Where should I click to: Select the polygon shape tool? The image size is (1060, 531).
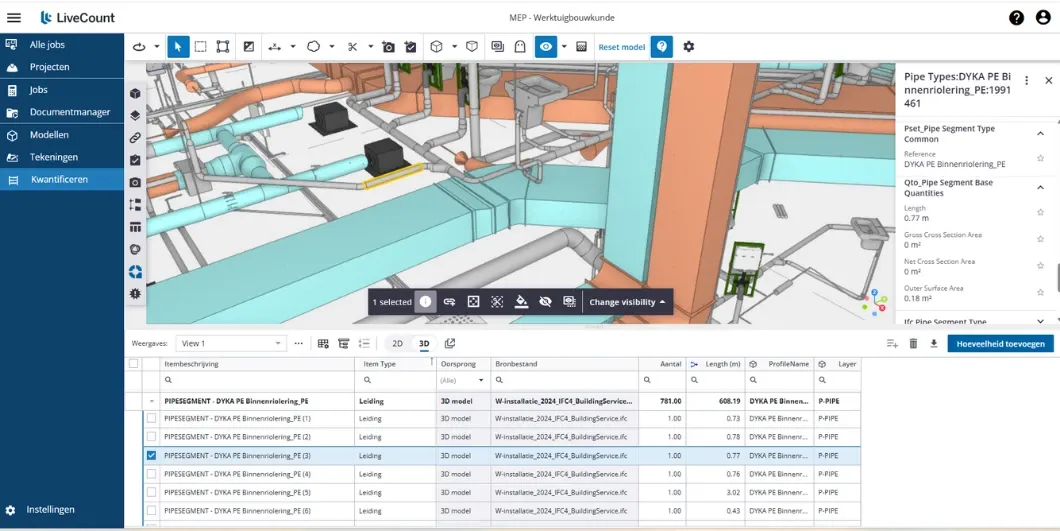(x=314, y=47)
